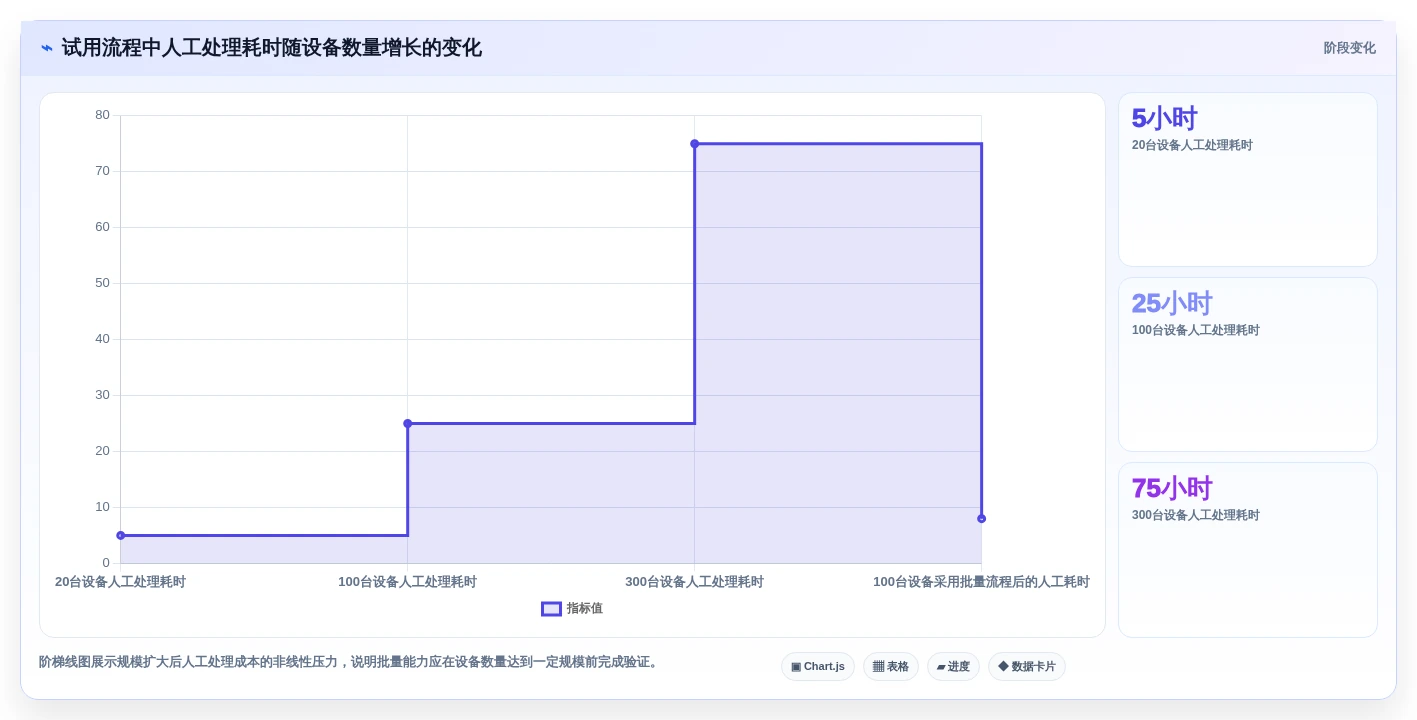
Task: Click x-axis label 20台设备人工处理耗时
Action: (x=120, y=582)
